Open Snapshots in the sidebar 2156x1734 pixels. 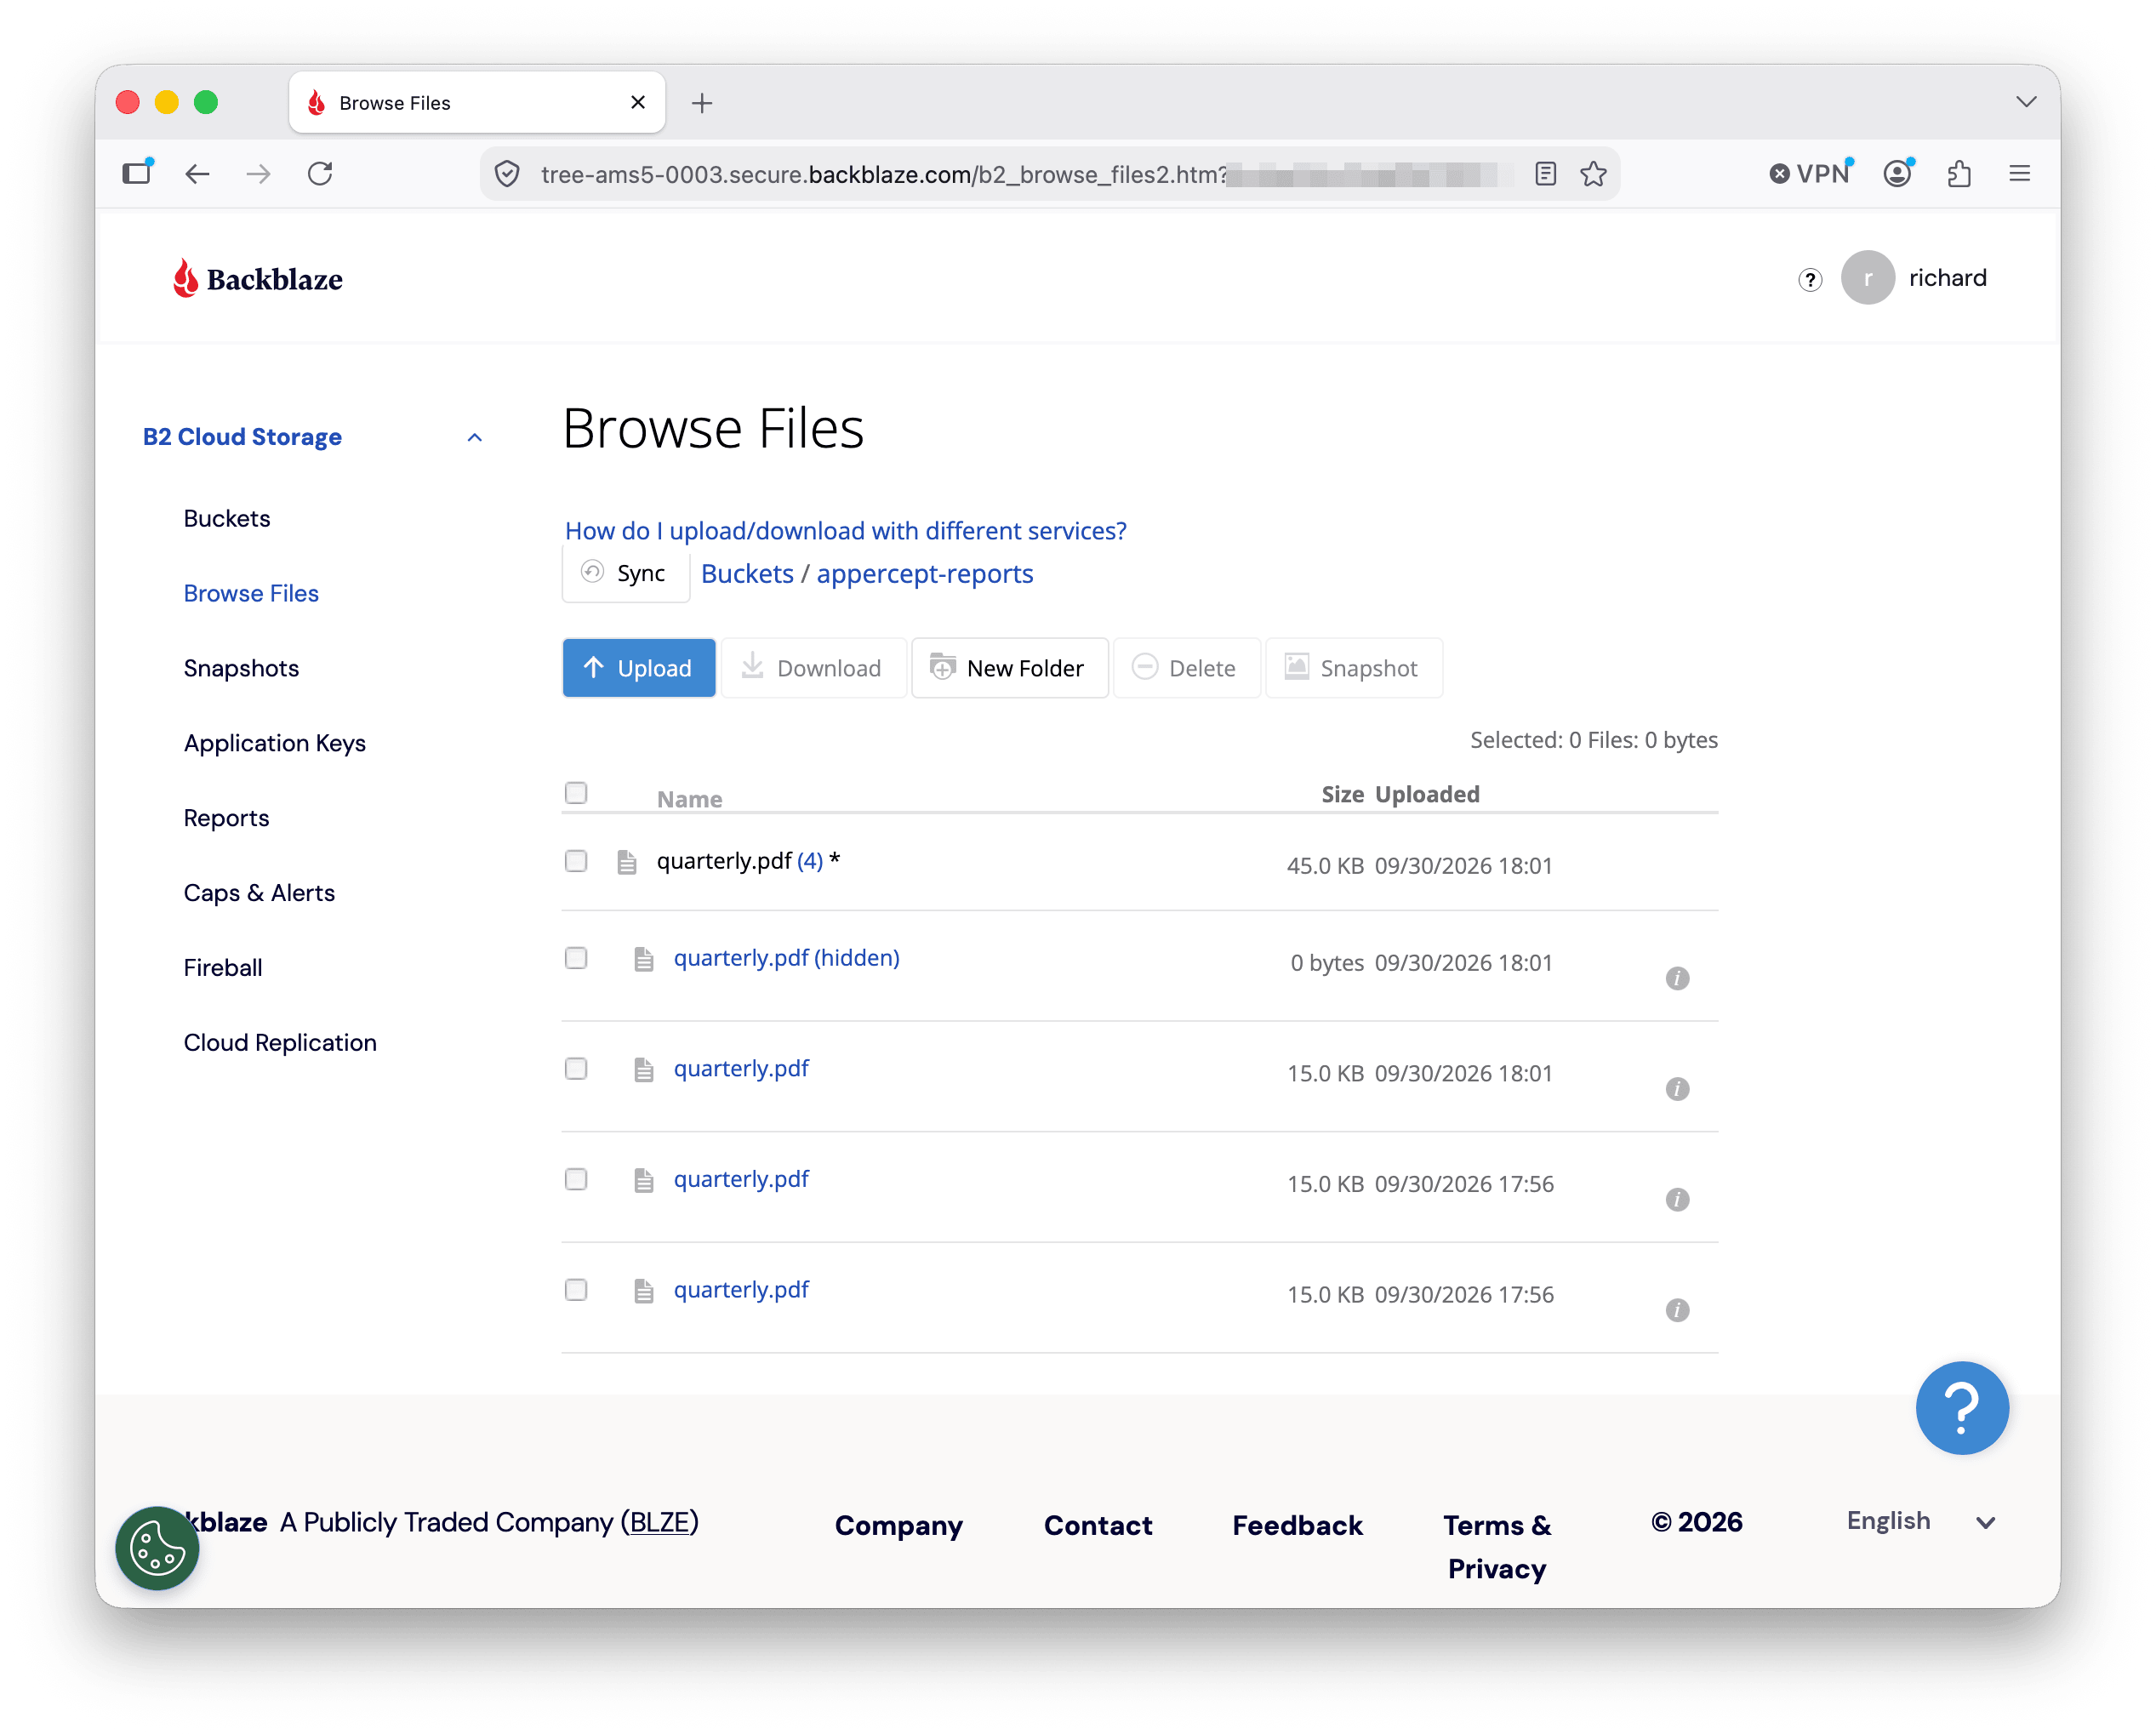point(241,669)
